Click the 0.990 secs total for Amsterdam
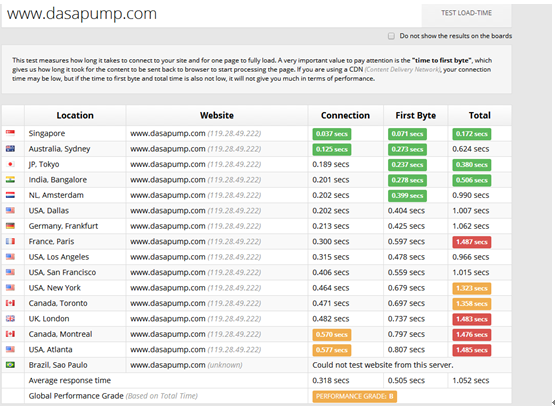 coord(471,195)
